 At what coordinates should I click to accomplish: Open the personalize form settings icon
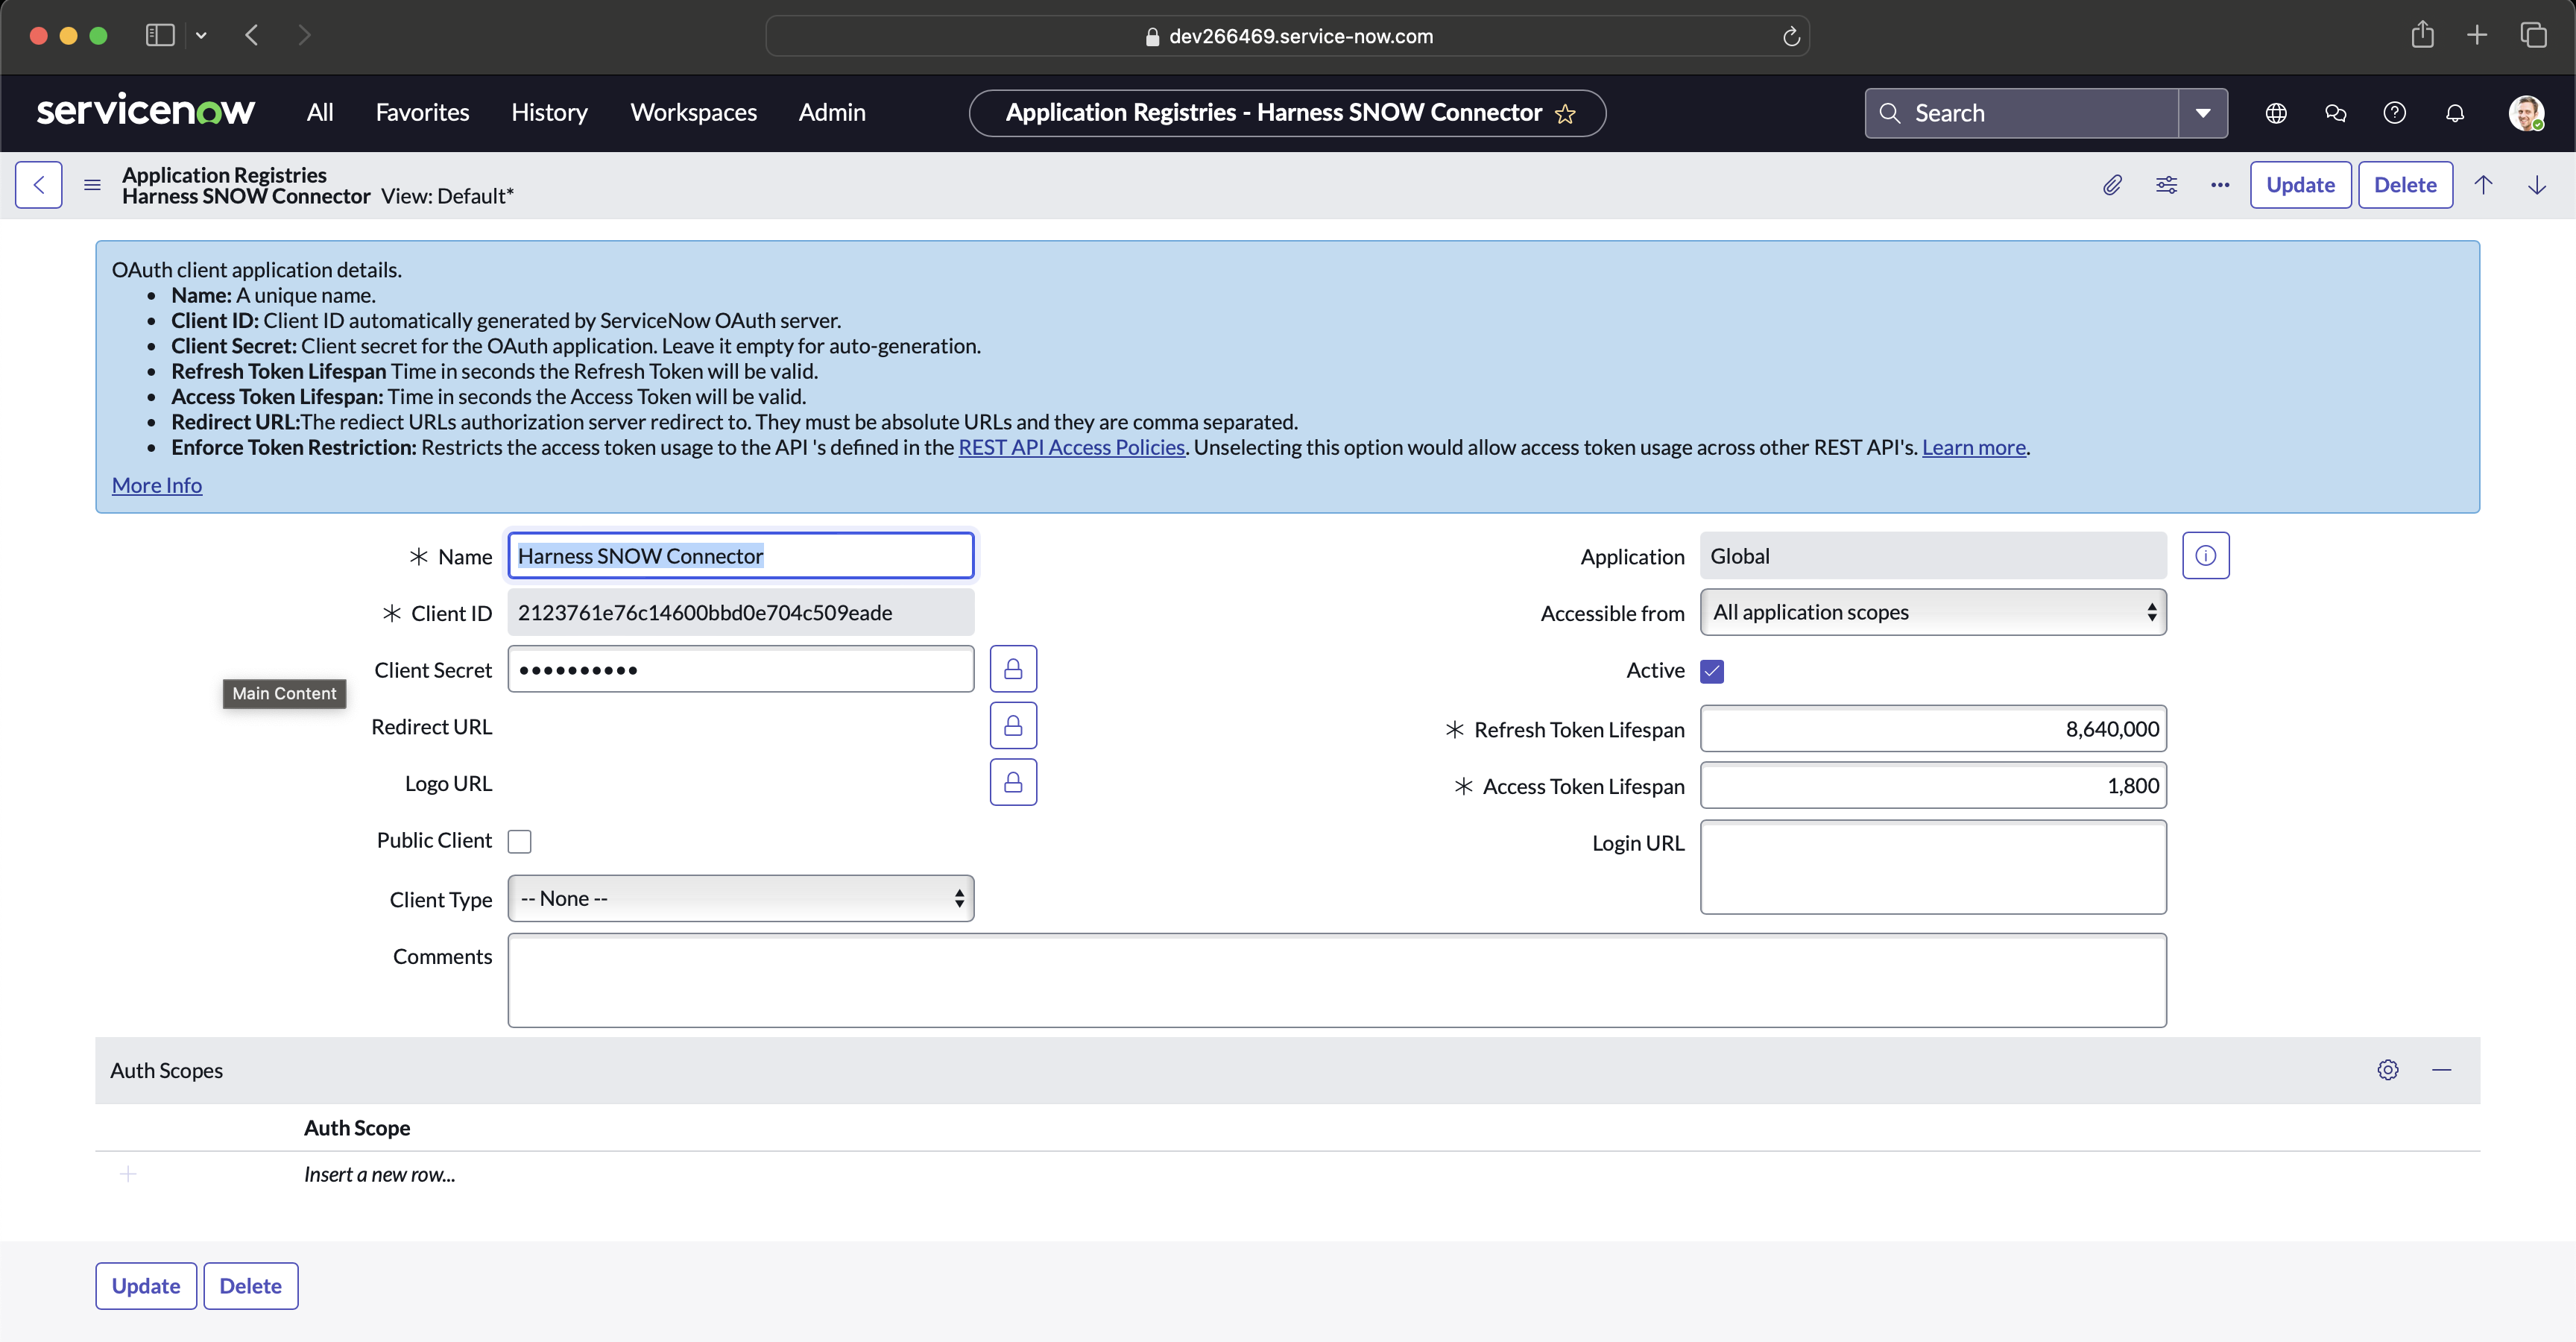point(2166,185)
